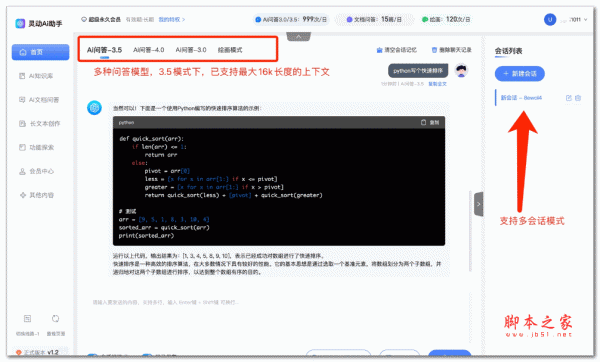The image size is (600, 362).
Task: Click the explanation paragraph below the code
Action: click(277, 264)
